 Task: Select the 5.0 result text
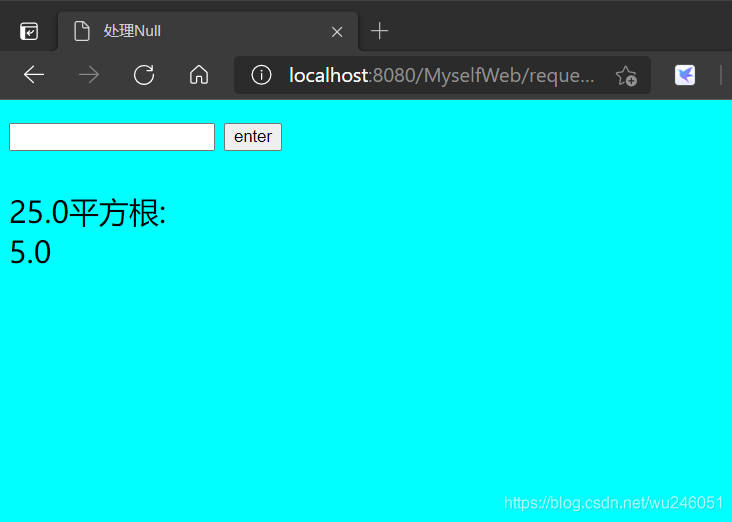tap(30, 252)
